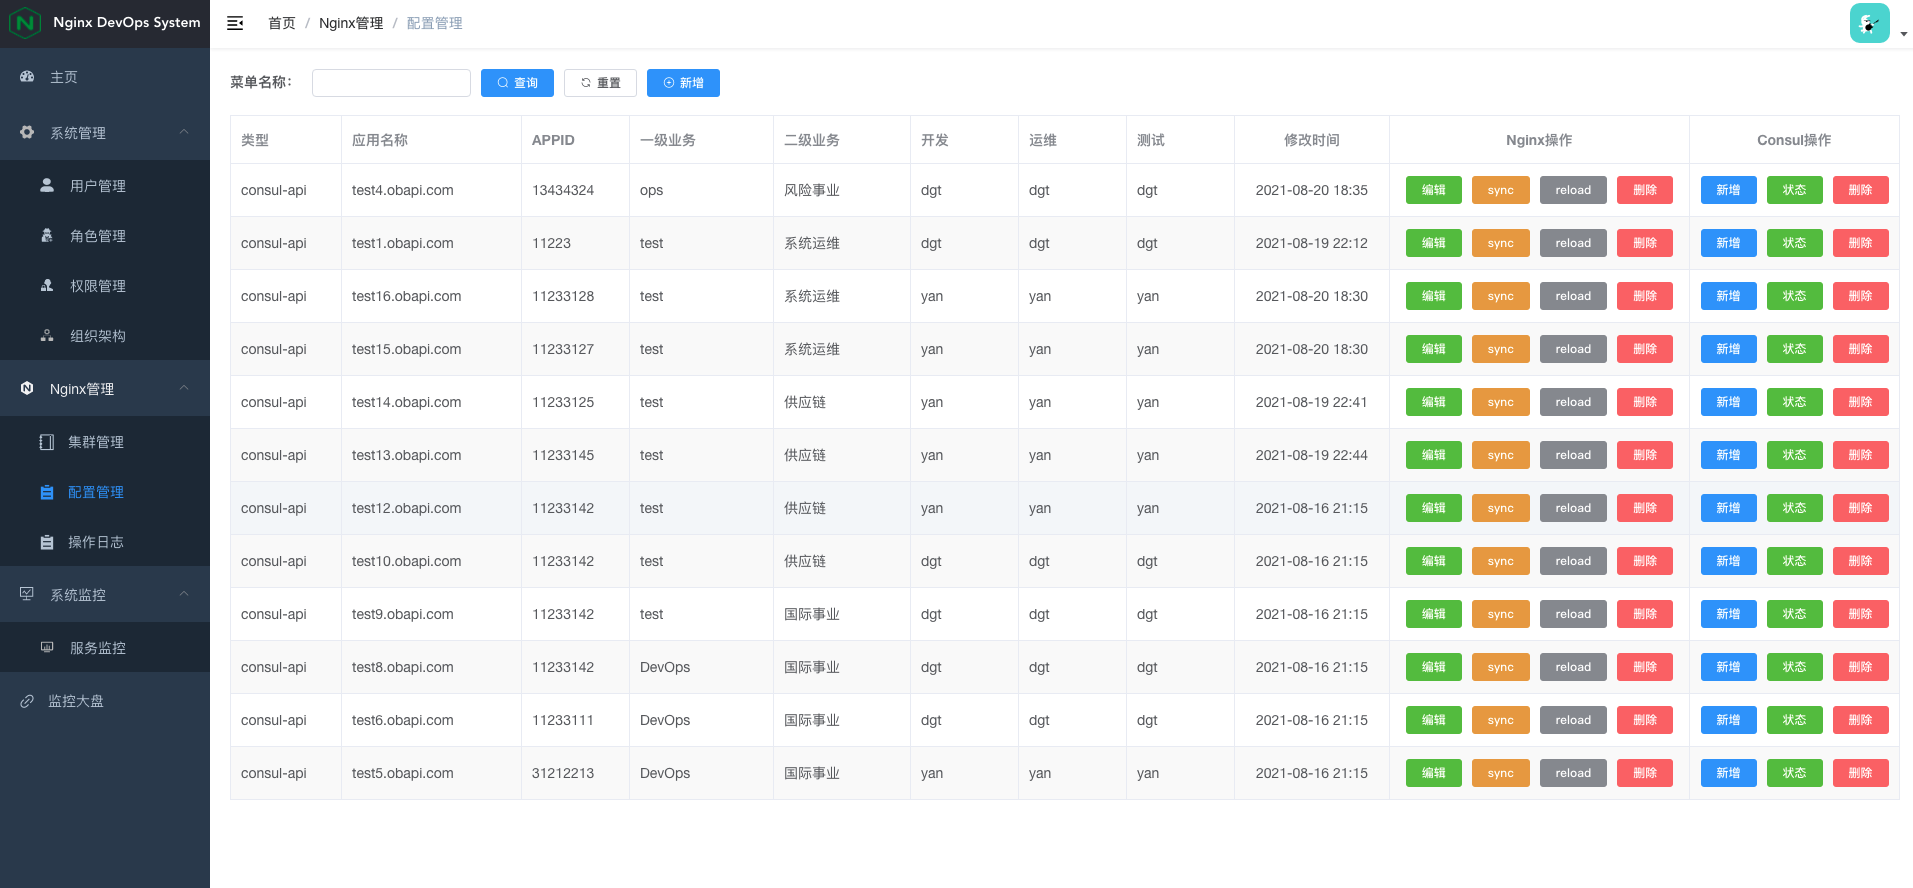Viewport: 1913px width, 888px height.
Task: Click the 角色管理 icon in sidebar
Action: (47, 235)
